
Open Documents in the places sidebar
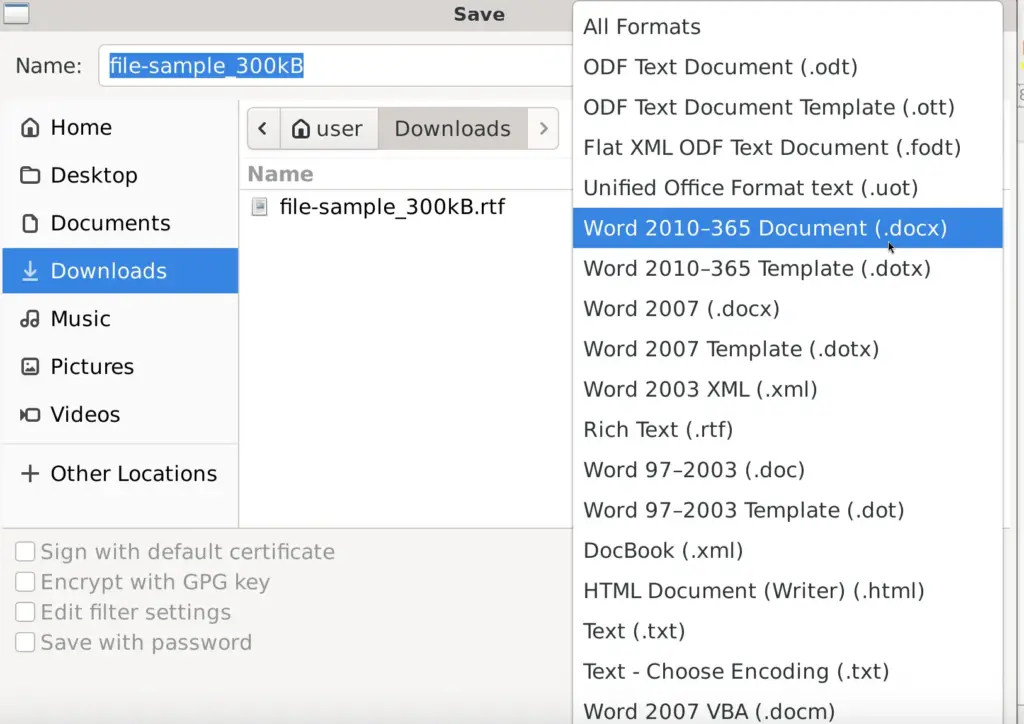click(x=120, y=223)
